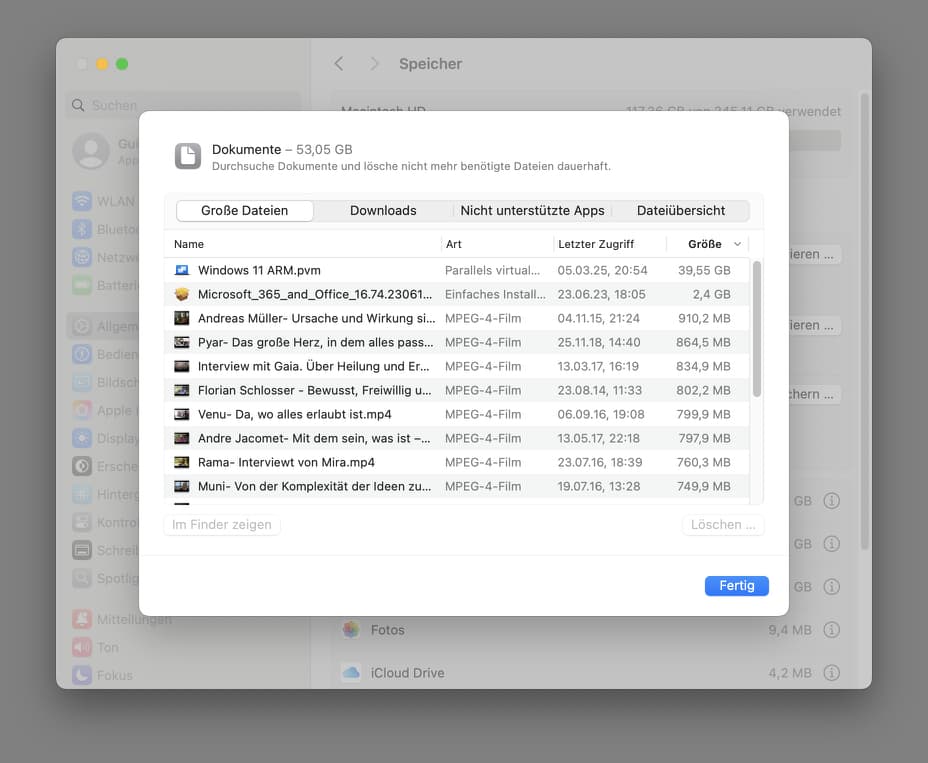Select Venu- Da, wo alles erlaubt ist.mp4

coord(295,414)
